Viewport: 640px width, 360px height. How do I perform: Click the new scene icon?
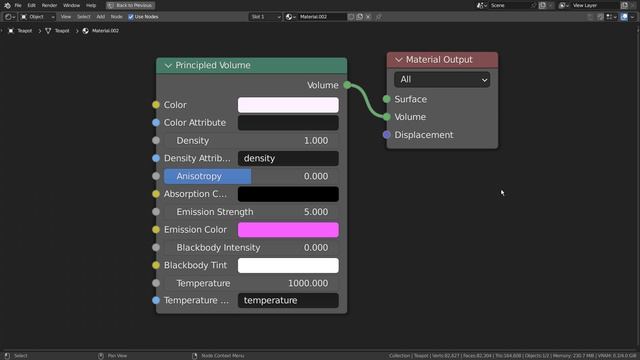[x=542, y=5]
